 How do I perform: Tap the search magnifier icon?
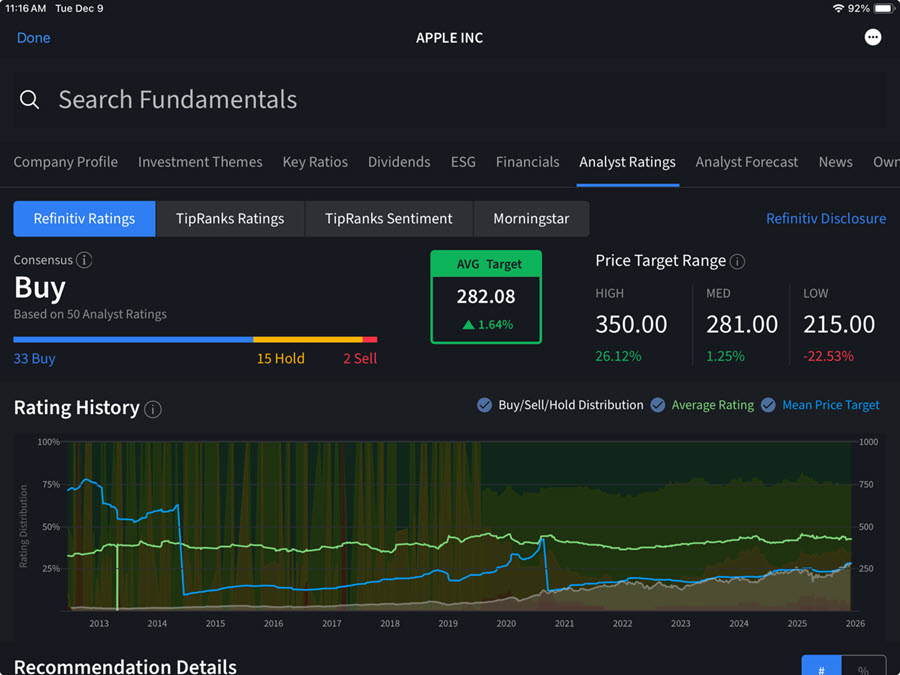click(x=30, y=99)
